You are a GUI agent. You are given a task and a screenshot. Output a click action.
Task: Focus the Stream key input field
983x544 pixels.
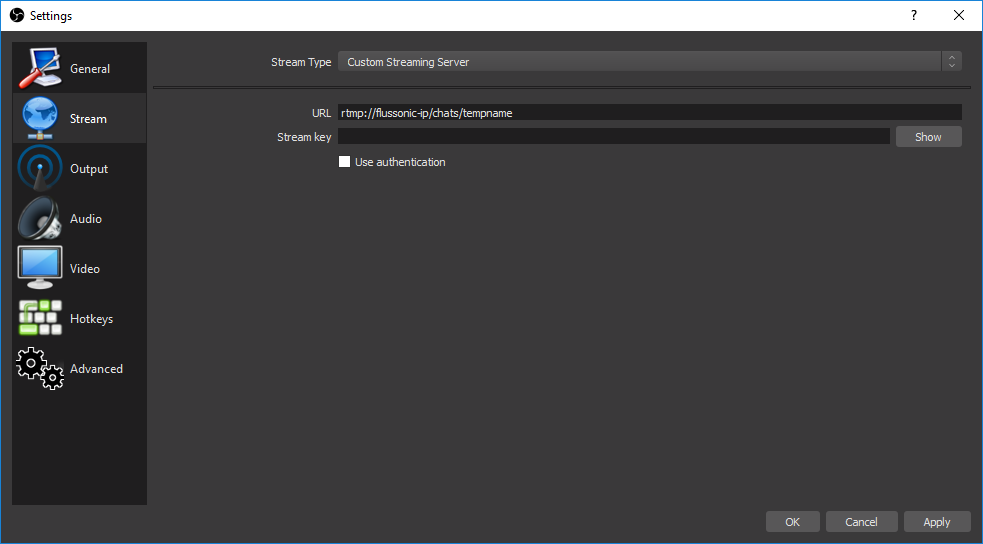(613, 137)
